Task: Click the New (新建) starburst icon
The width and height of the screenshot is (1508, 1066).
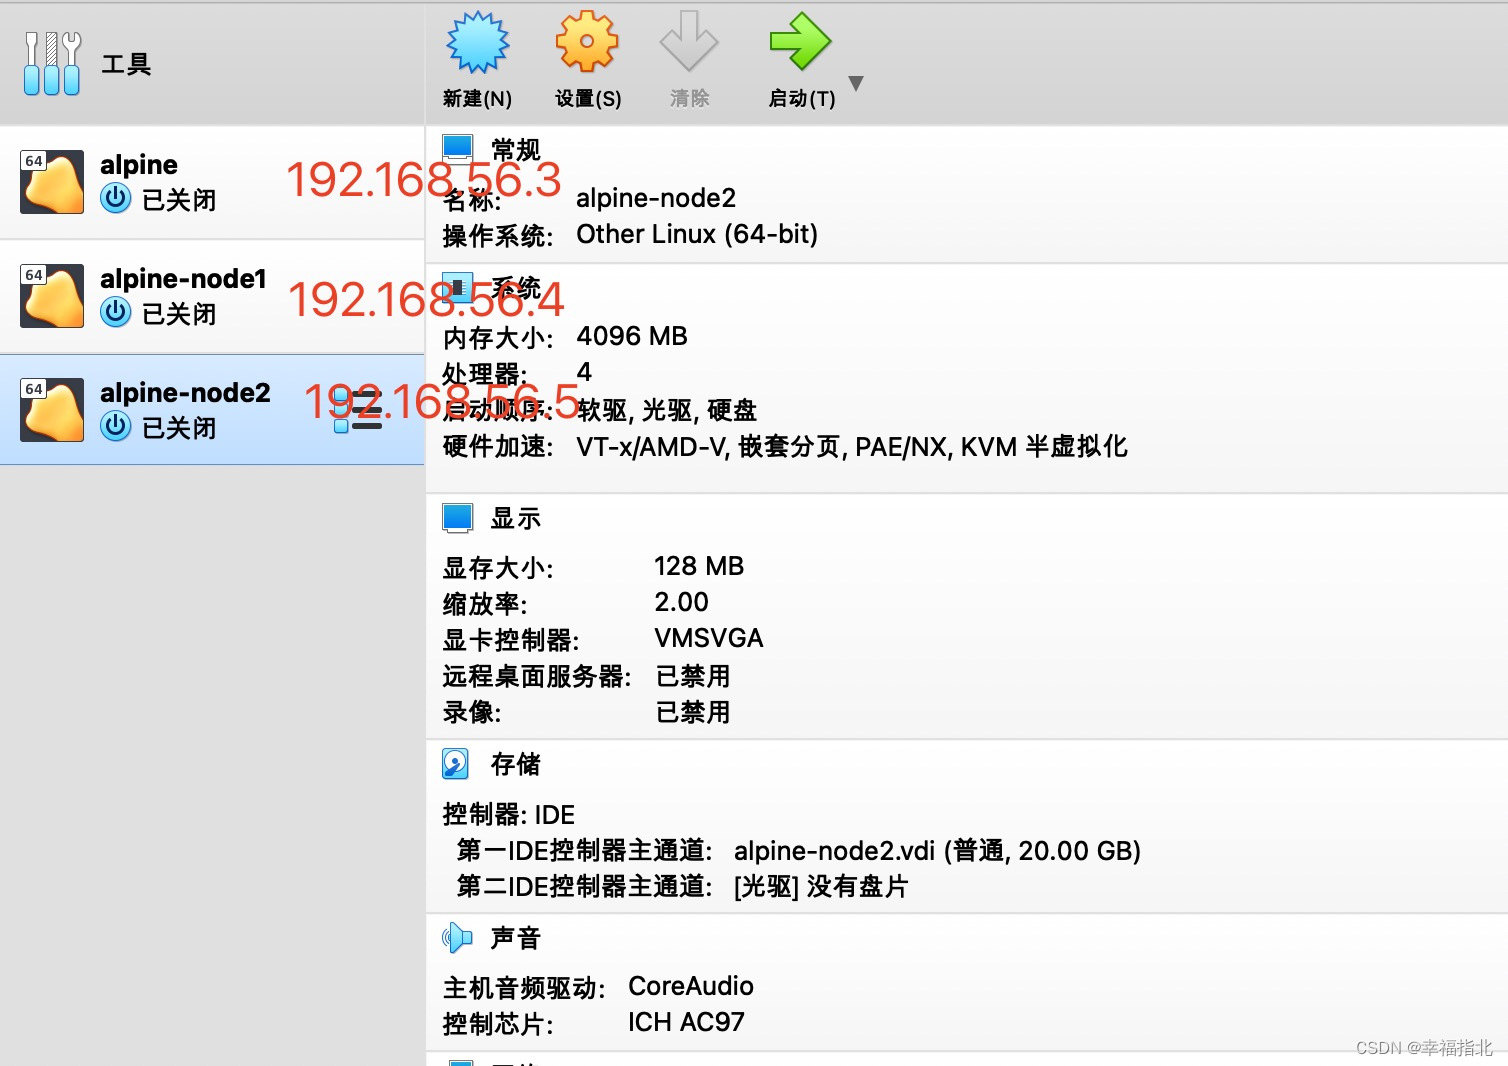Action: (x=478, y=42)
